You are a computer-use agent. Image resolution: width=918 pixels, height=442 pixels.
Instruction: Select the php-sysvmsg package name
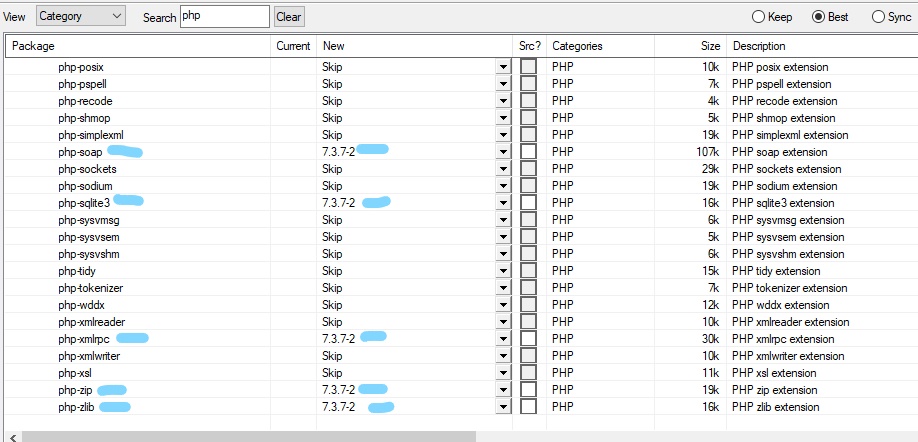pyautogui.click(x=89, y=220)
